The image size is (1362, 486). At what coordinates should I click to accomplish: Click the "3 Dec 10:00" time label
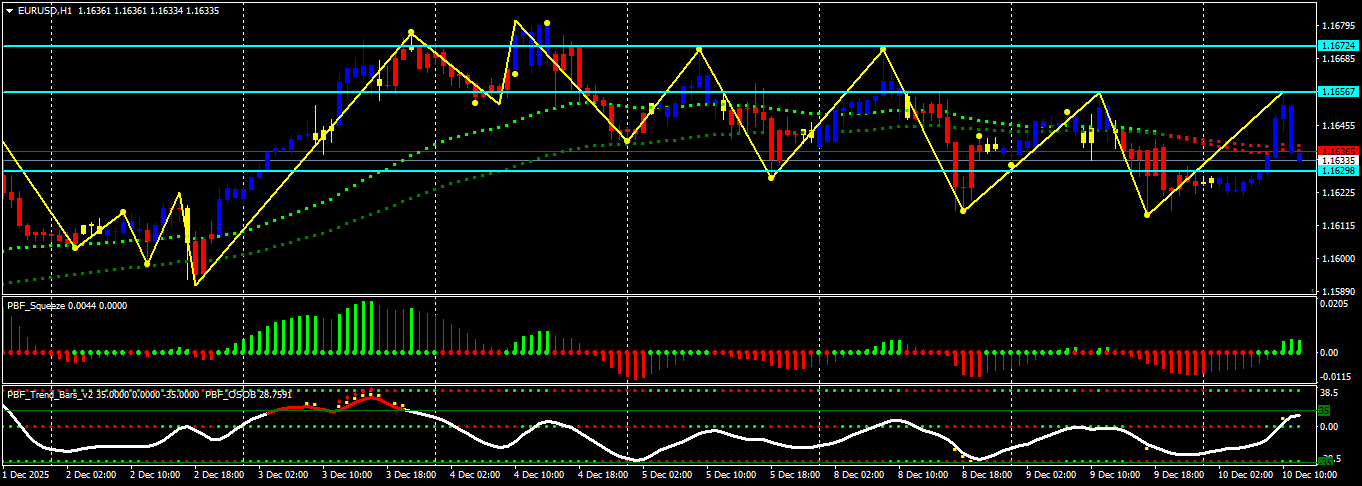[348, 477]
